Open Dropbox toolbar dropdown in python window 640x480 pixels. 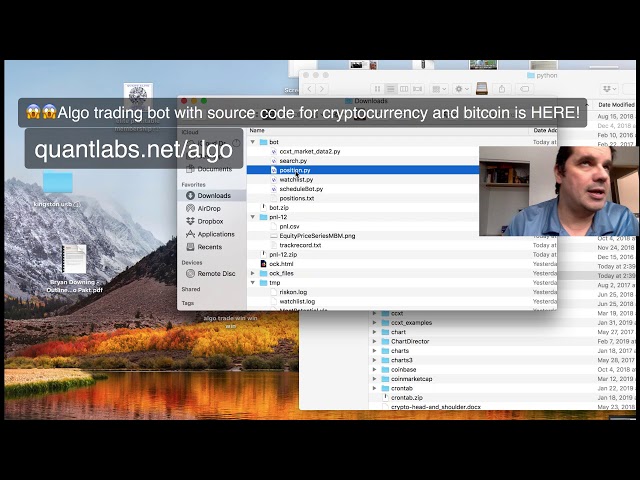tap(609, 89)
